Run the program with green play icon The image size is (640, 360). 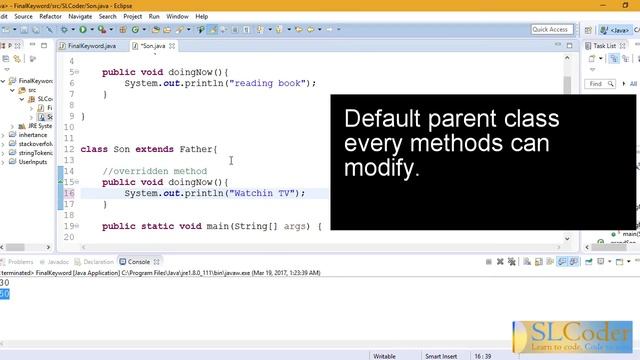click(x=83, y=29)
